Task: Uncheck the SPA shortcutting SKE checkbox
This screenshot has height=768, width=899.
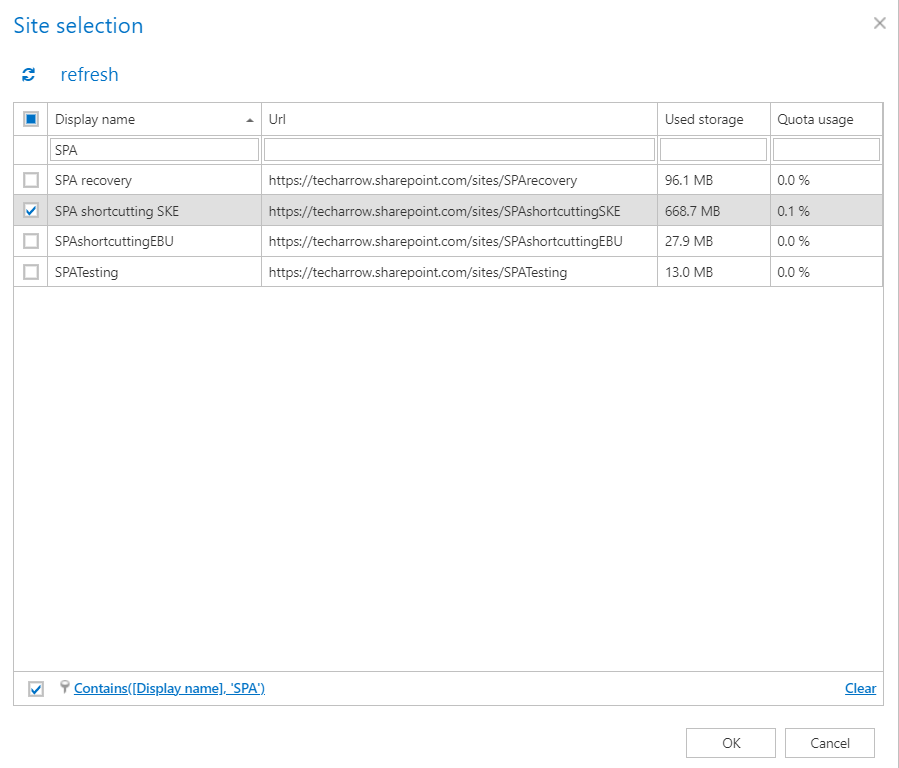Action: tap(31, 211)
